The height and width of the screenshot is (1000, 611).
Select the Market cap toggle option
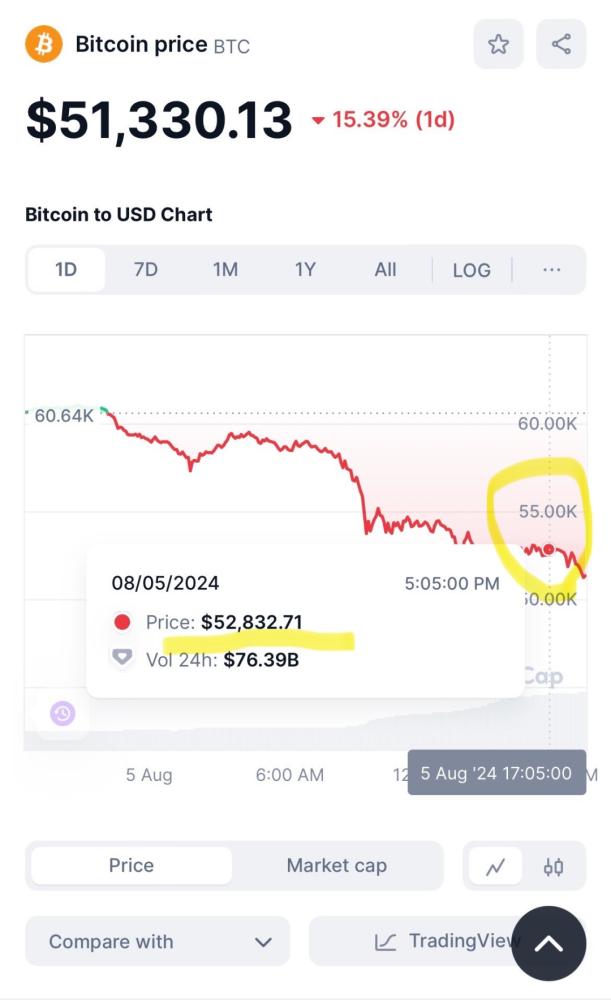(x=337, y=865)
